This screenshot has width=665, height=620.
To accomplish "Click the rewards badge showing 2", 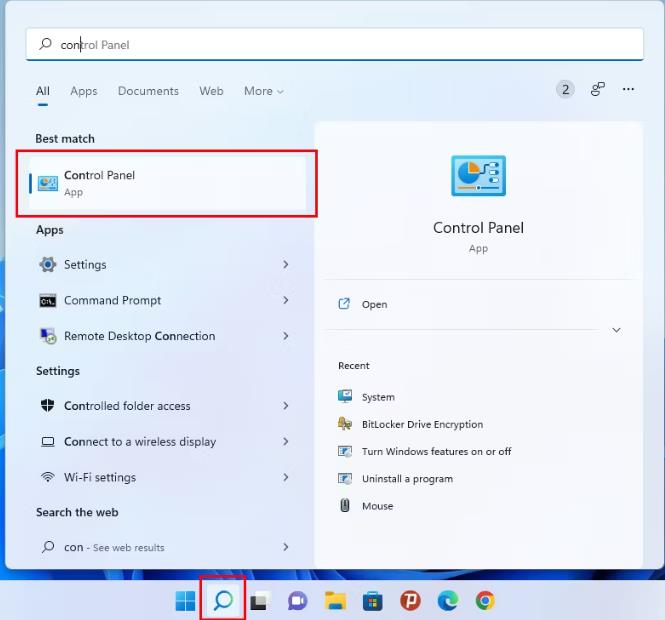I will pyautogui.click(x=565, y=89).
